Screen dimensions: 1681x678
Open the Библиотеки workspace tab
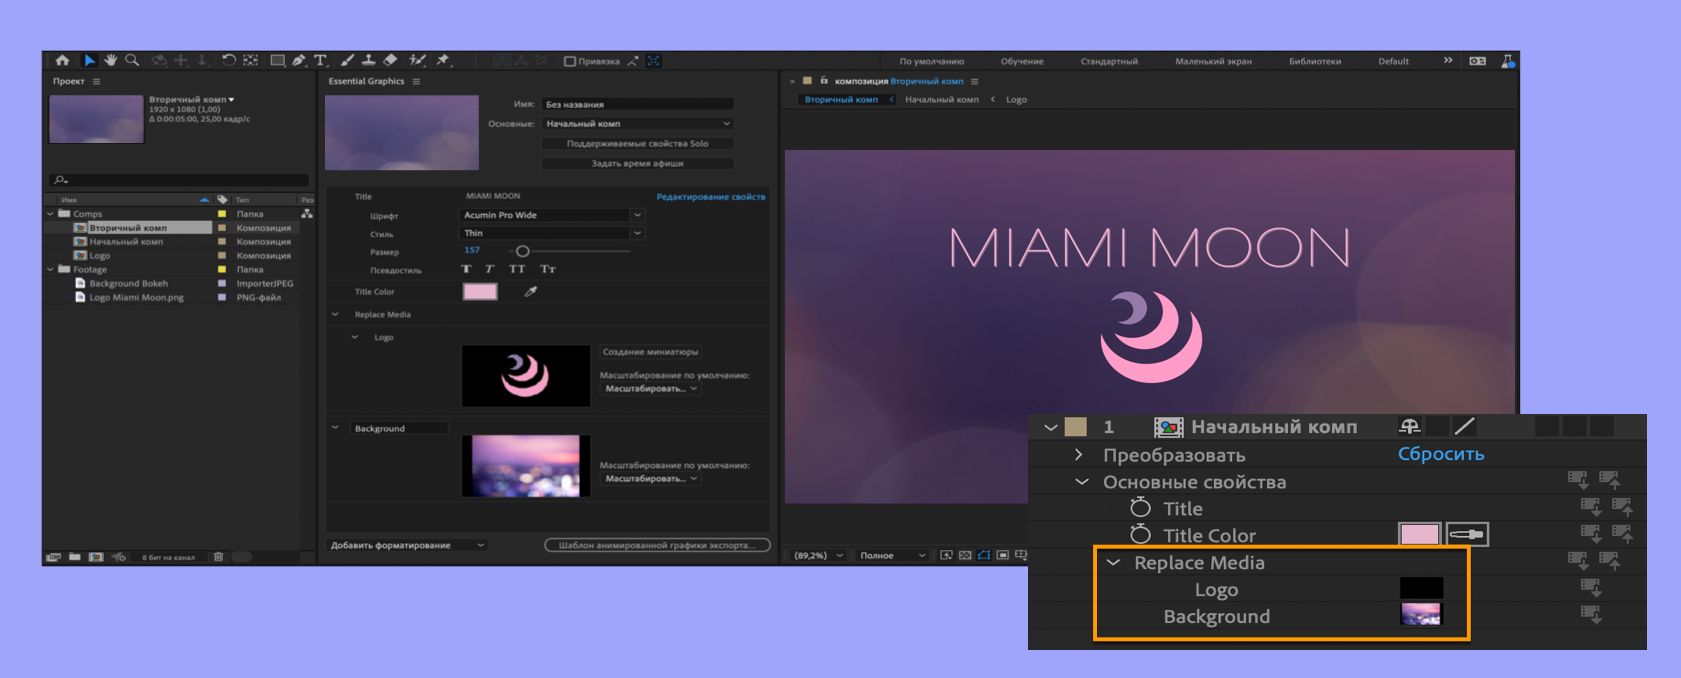point(1314,61)
